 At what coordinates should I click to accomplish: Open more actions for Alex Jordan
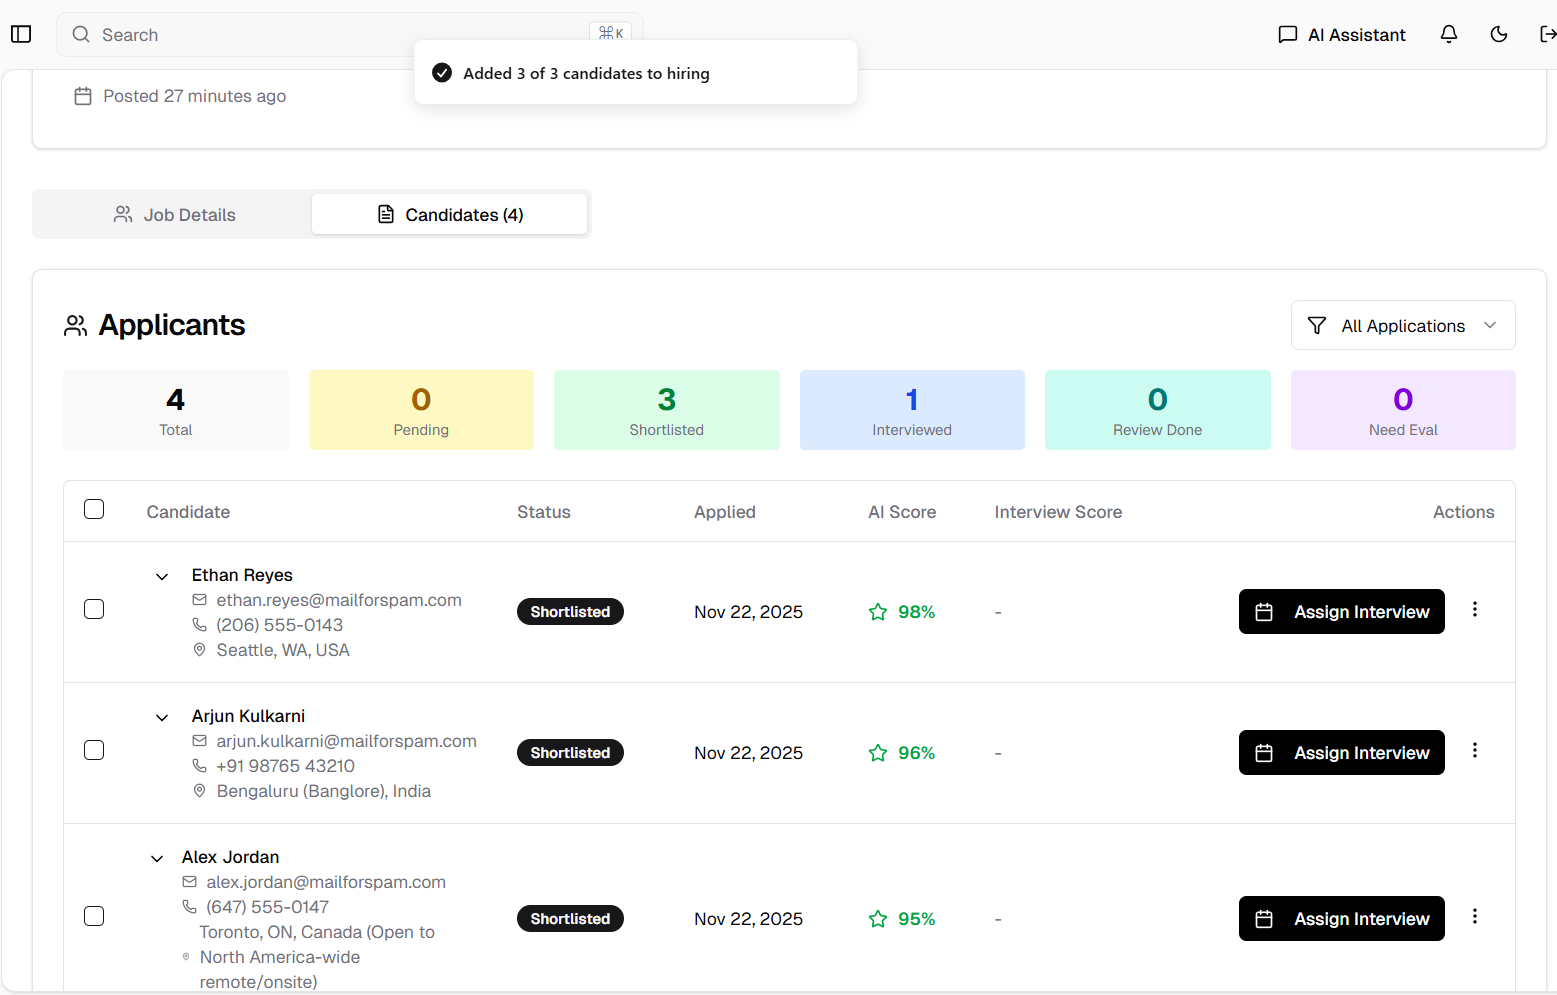[1474, 917]
